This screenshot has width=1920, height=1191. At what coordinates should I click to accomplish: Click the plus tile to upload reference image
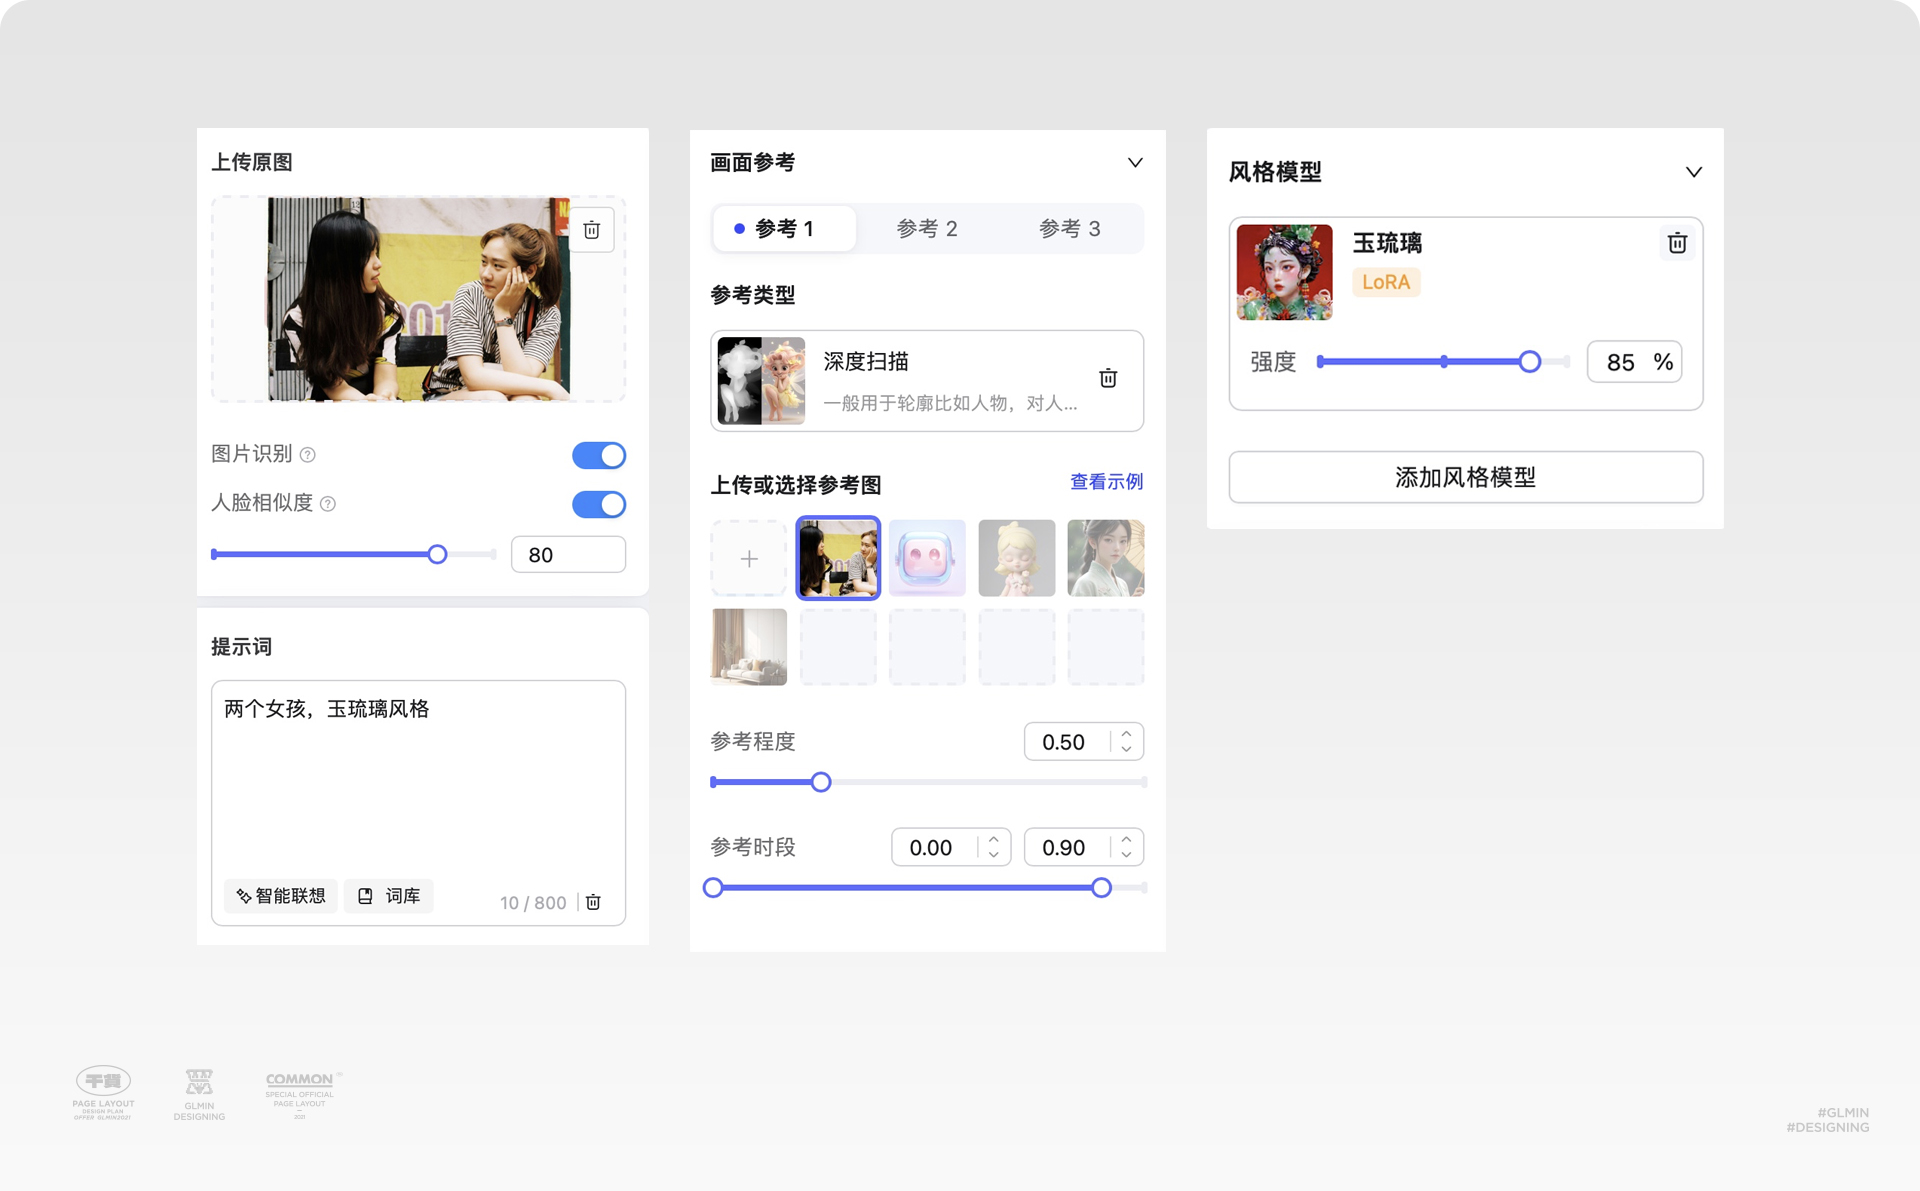(749, 558)
